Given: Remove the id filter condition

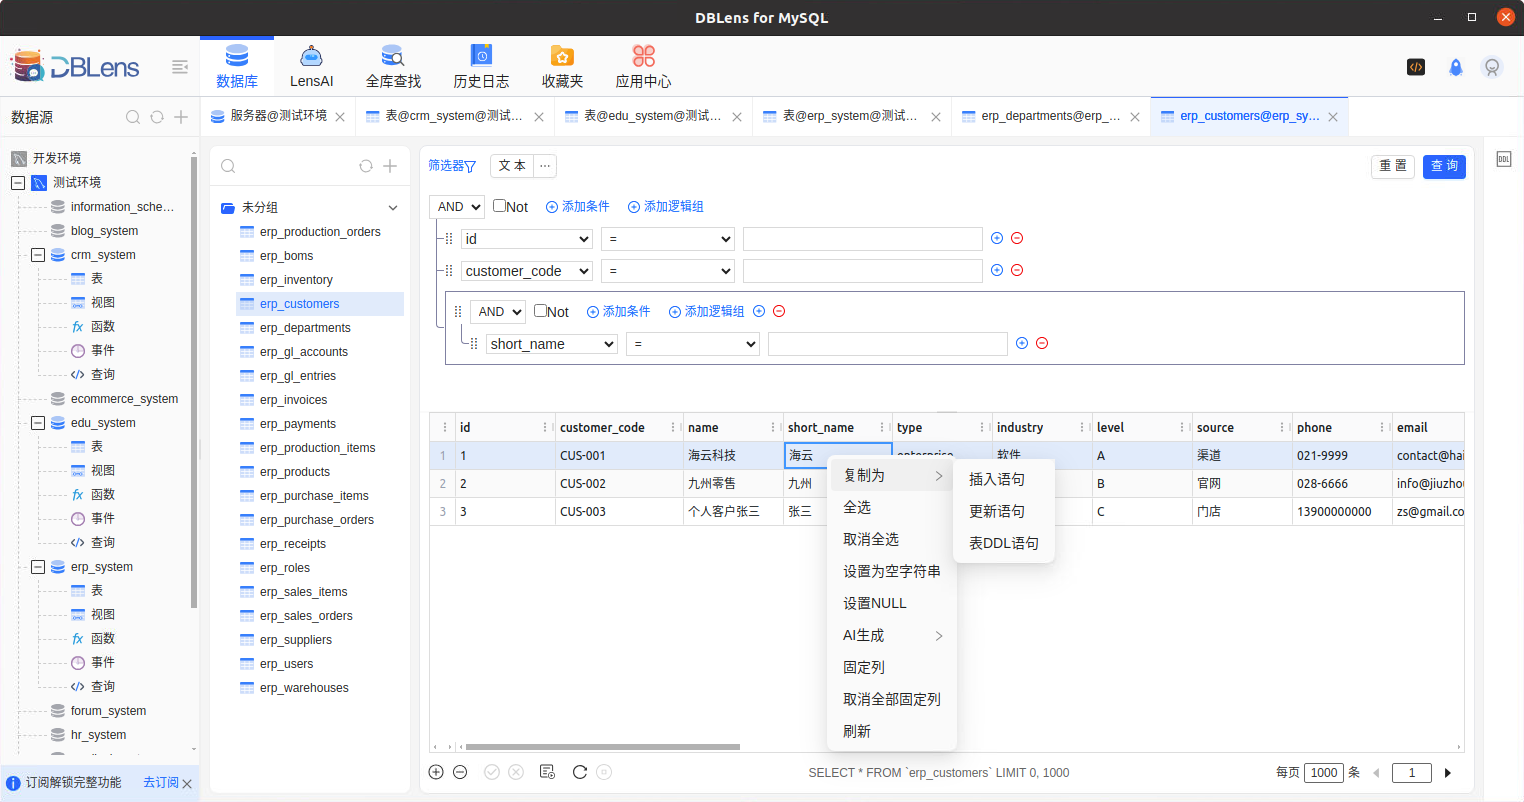Looking at the screenshot, I should [1017, 238].
